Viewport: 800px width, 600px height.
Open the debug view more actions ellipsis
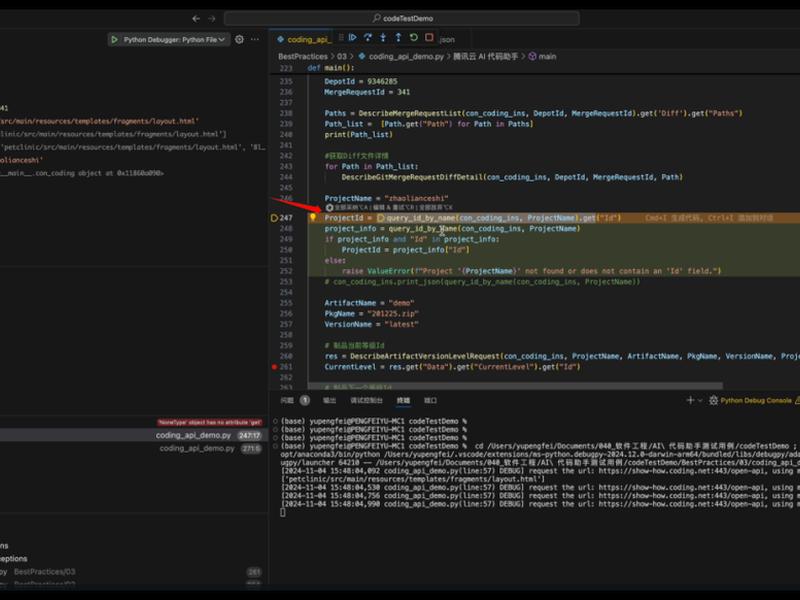[x=255, y=39]
